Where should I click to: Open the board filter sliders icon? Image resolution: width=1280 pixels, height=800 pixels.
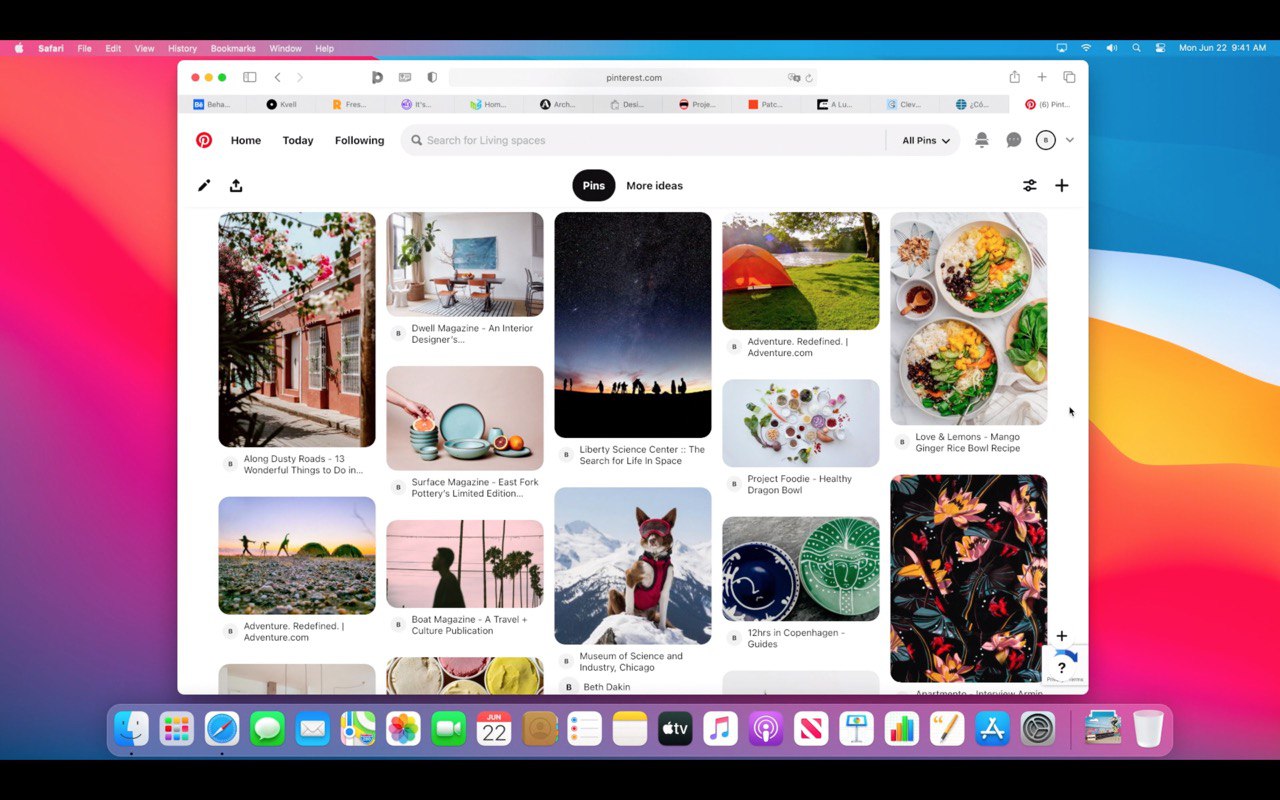[x=1030, y=185]
